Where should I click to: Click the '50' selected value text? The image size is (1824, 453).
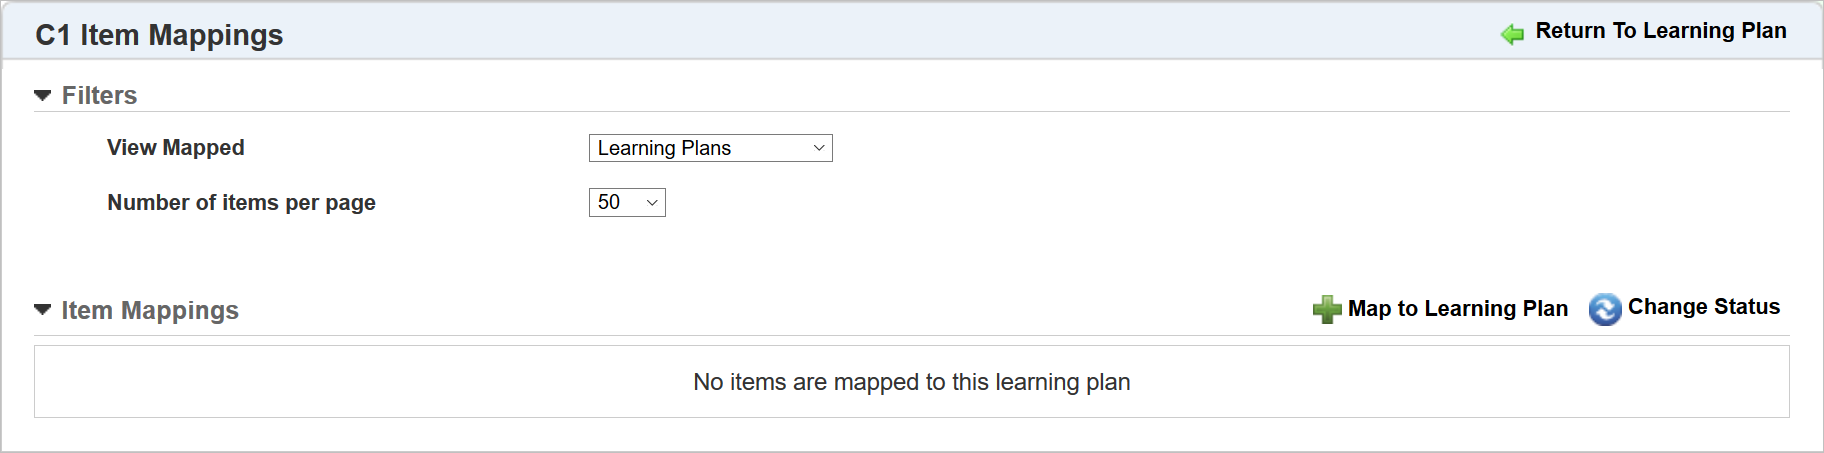(608, 202)
